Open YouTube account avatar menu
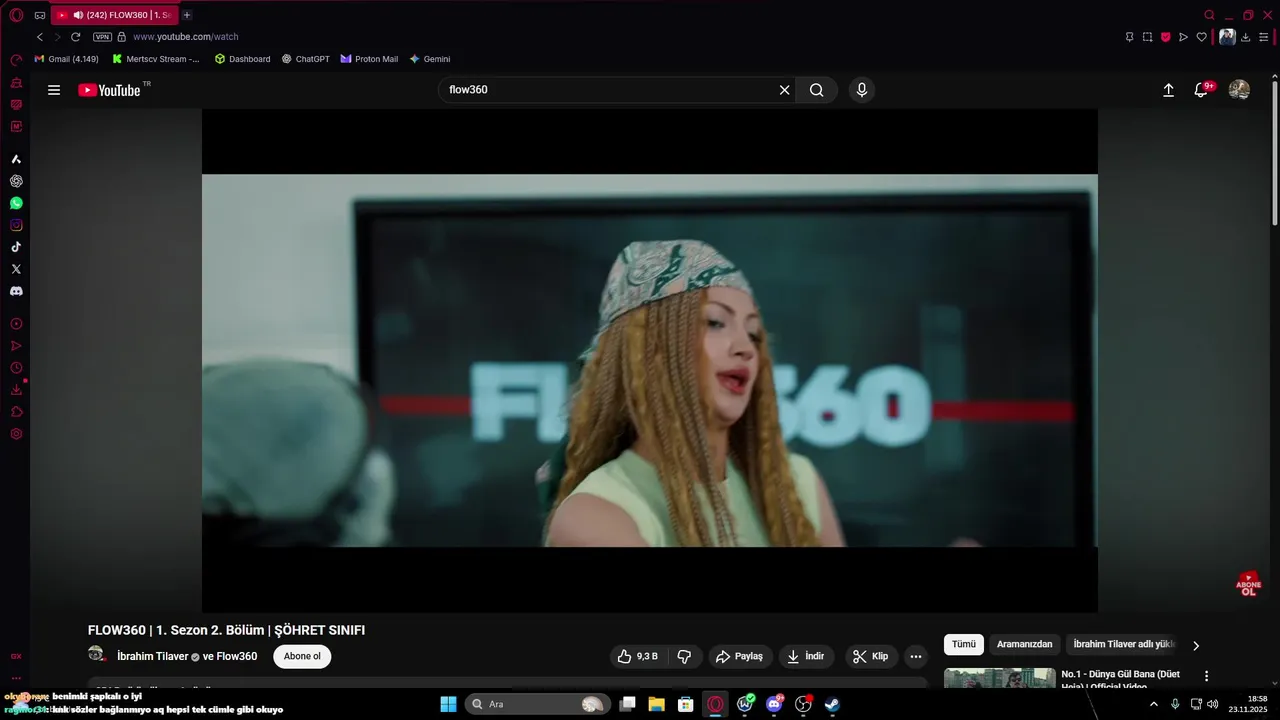 [1239, 90]
